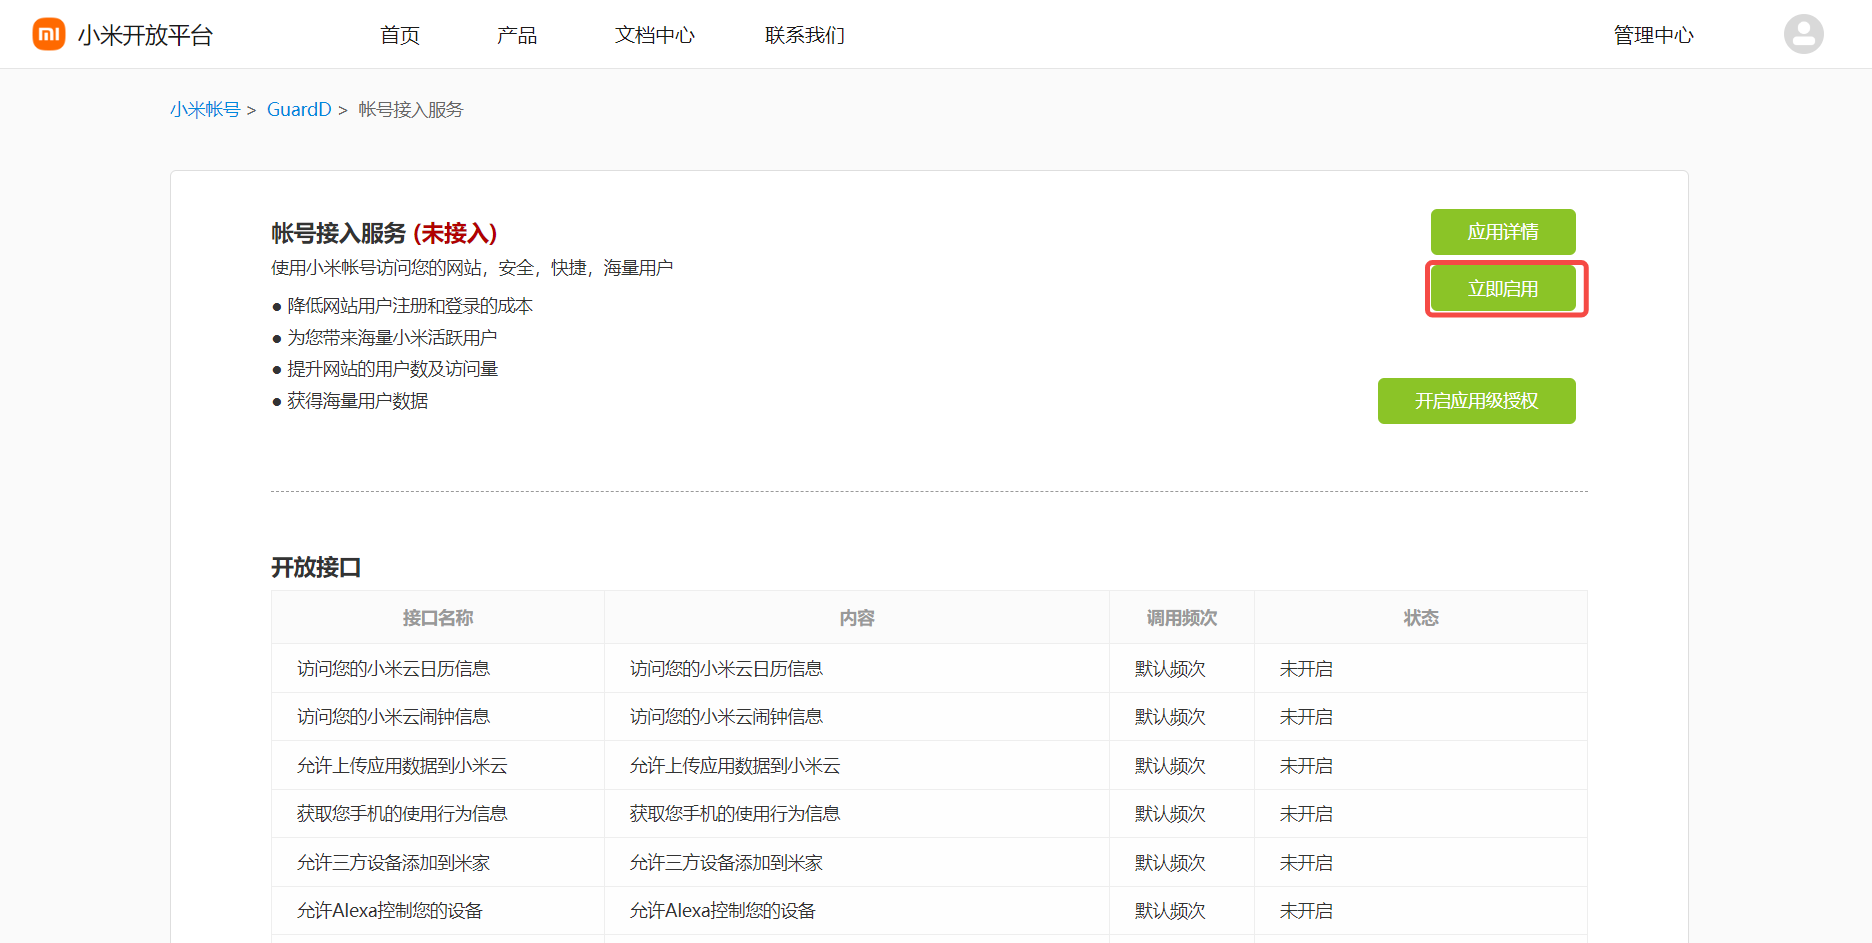
Task: Navigate to GuardD breadcrumb link
Action: pos(299,110)
